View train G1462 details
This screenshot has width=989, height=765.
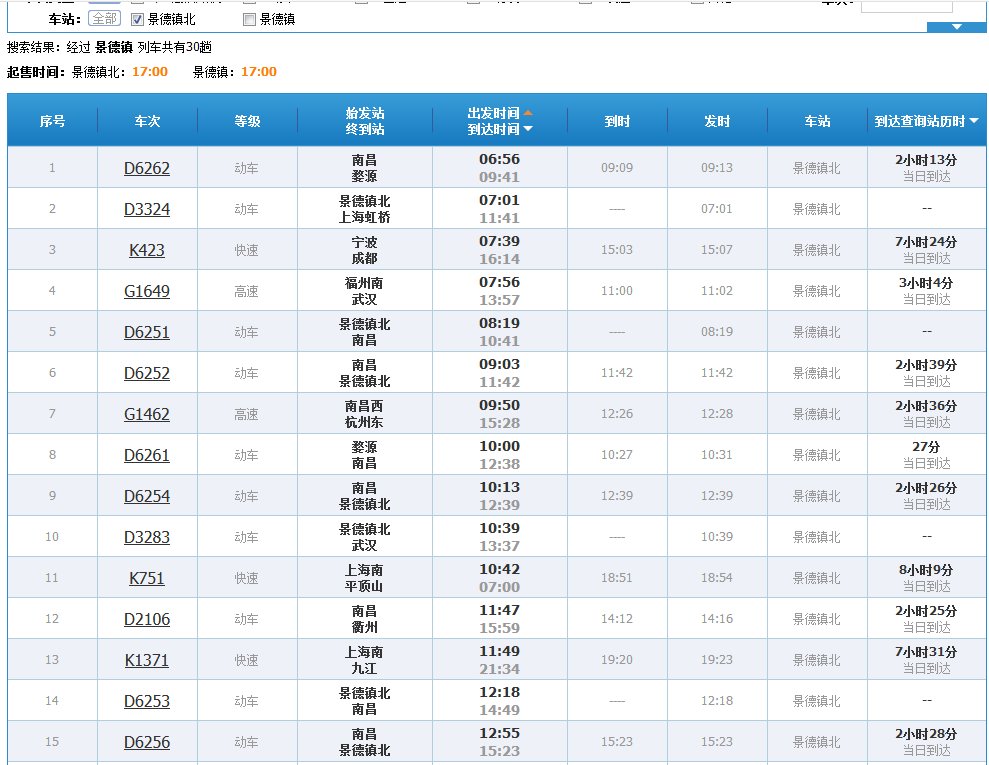147,414
